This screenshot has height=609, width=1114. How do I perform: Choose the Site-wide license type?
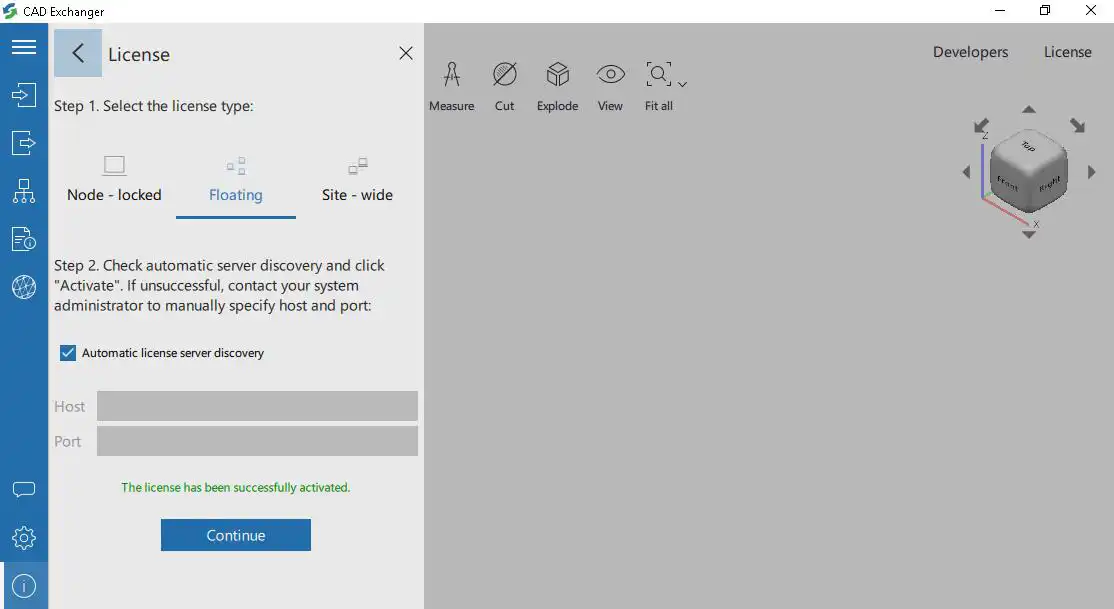357,178
